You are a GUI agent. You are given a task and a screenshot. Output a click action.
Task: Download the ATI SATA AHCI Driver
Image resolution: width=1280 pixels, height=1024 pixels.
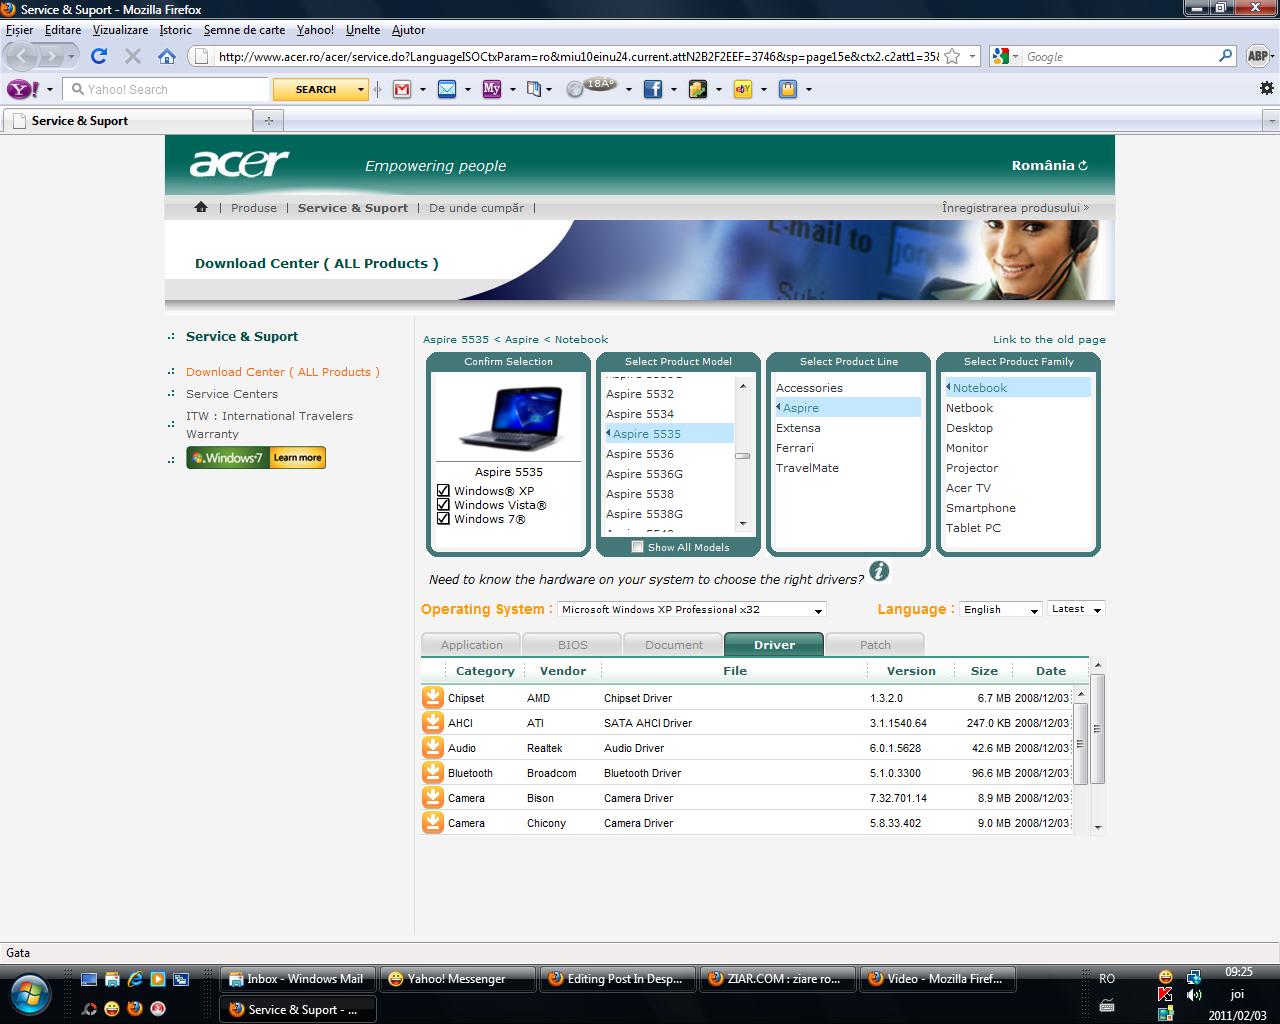tap(433, 722)
